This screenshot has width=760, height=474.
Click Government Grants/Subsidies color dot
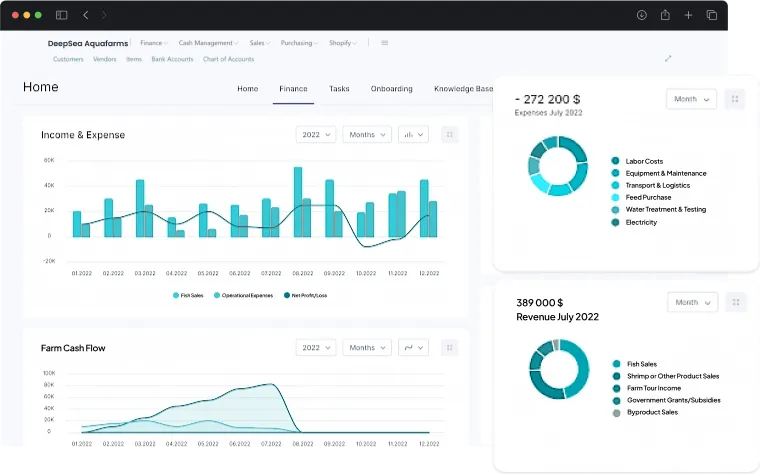(x=616, y=400)
